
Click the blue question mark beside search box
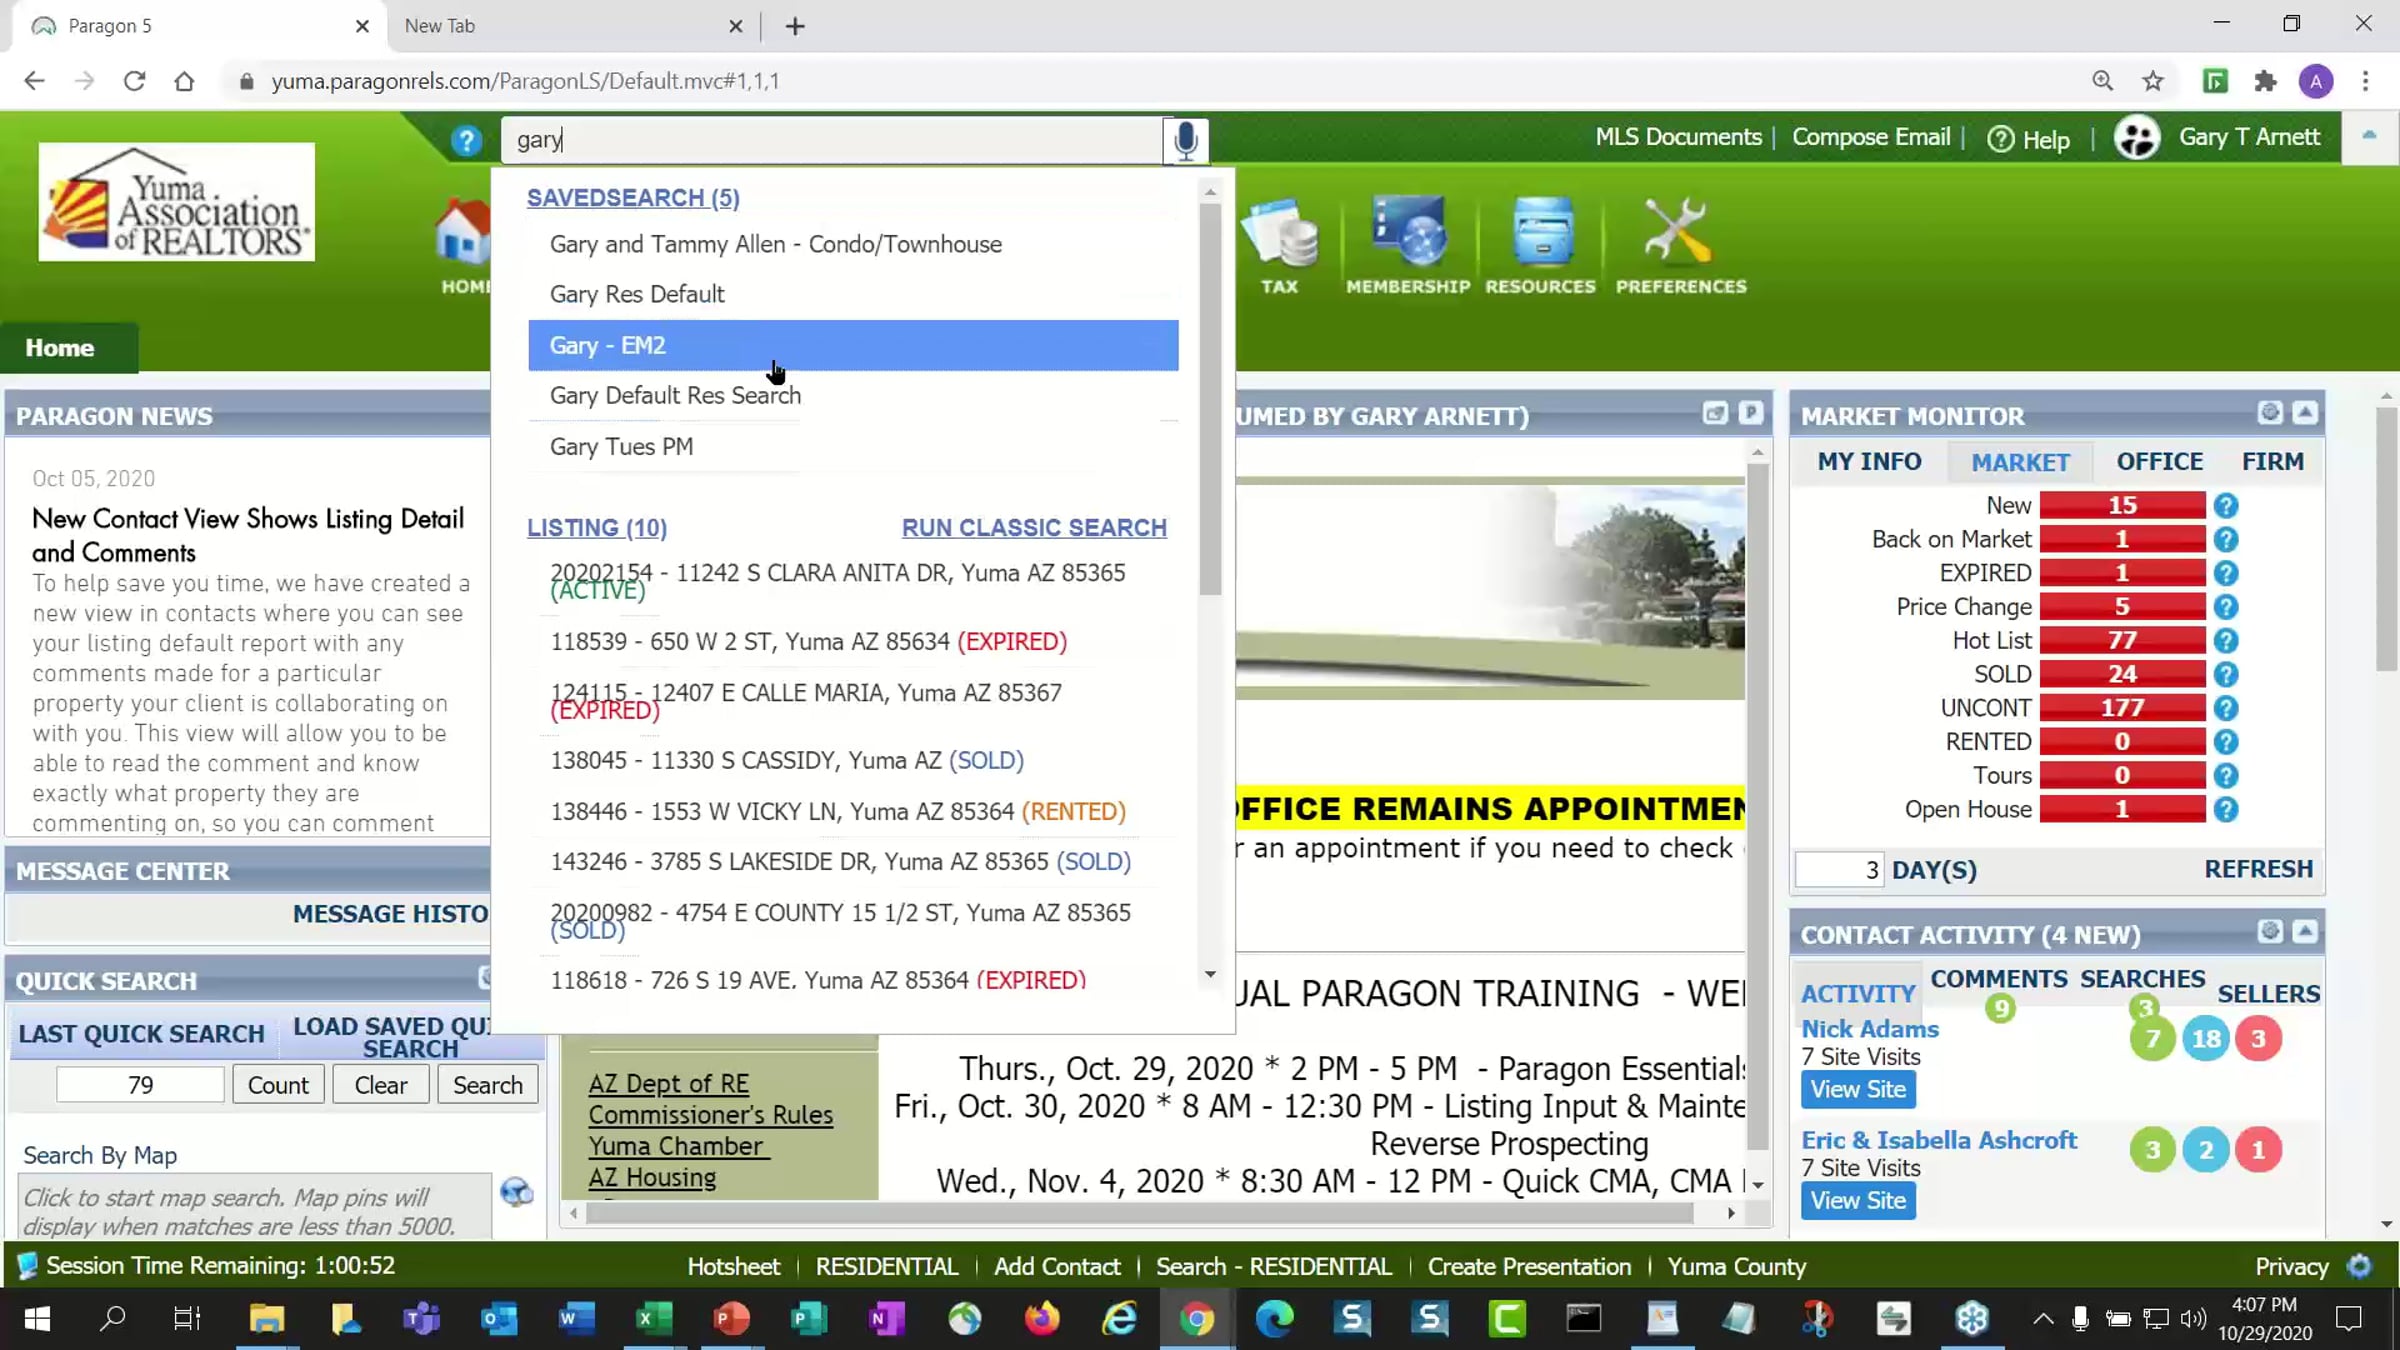point(466,140)
